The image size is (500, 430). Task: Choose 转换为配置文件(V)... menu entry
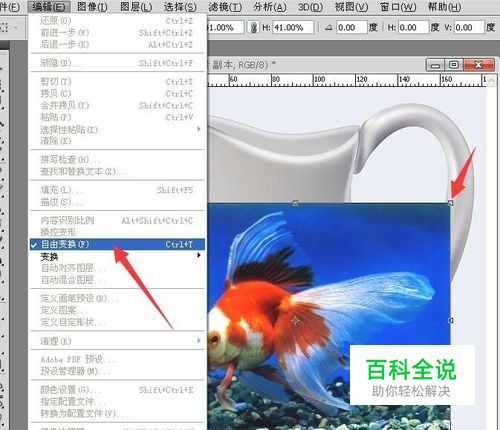pos(117,414)
